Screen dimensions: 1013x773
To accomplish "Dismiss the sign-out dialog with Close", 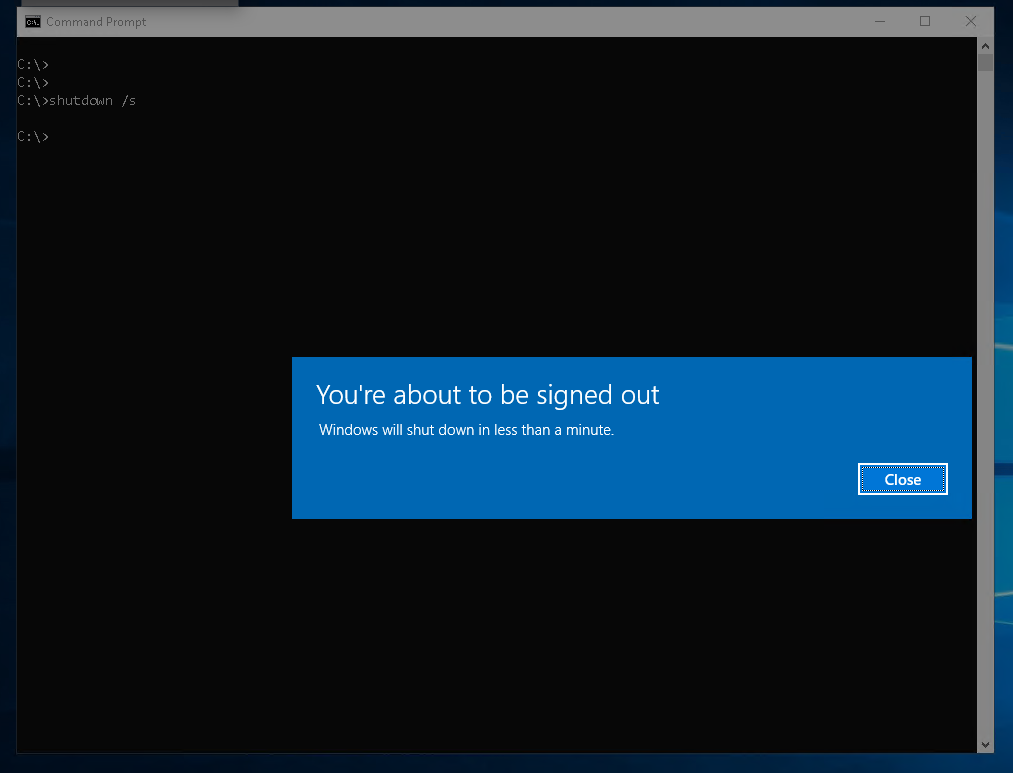I will pos(903,479).
